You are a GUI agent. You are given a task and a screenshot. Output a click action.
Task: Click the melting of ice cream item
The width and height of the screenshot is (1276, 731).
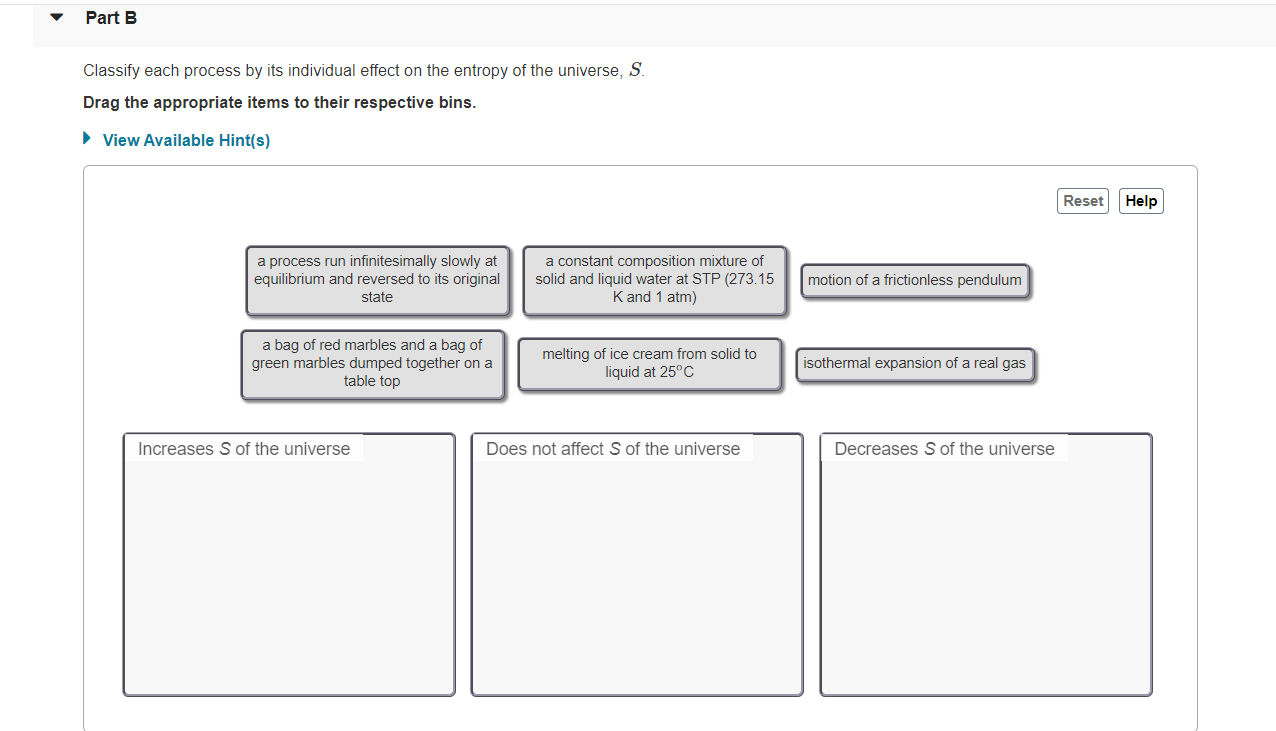tap(649, 363)
